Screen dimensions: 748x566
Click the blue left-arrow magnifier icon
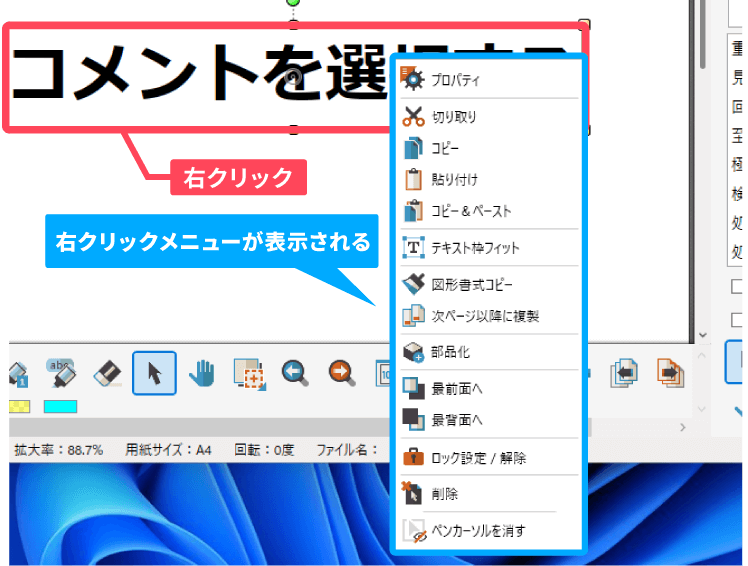click(295, 373)
